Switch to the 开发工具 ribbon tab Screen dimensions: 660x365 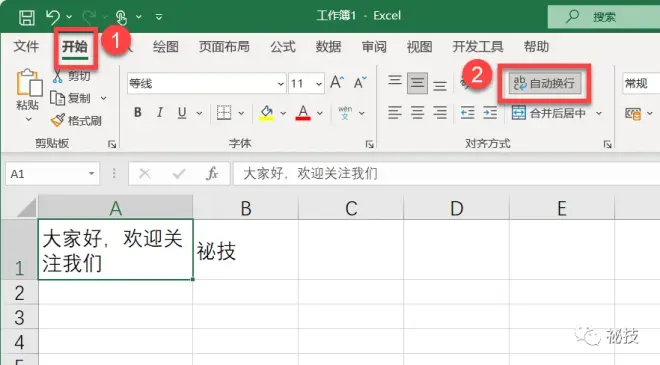[478, 47]
